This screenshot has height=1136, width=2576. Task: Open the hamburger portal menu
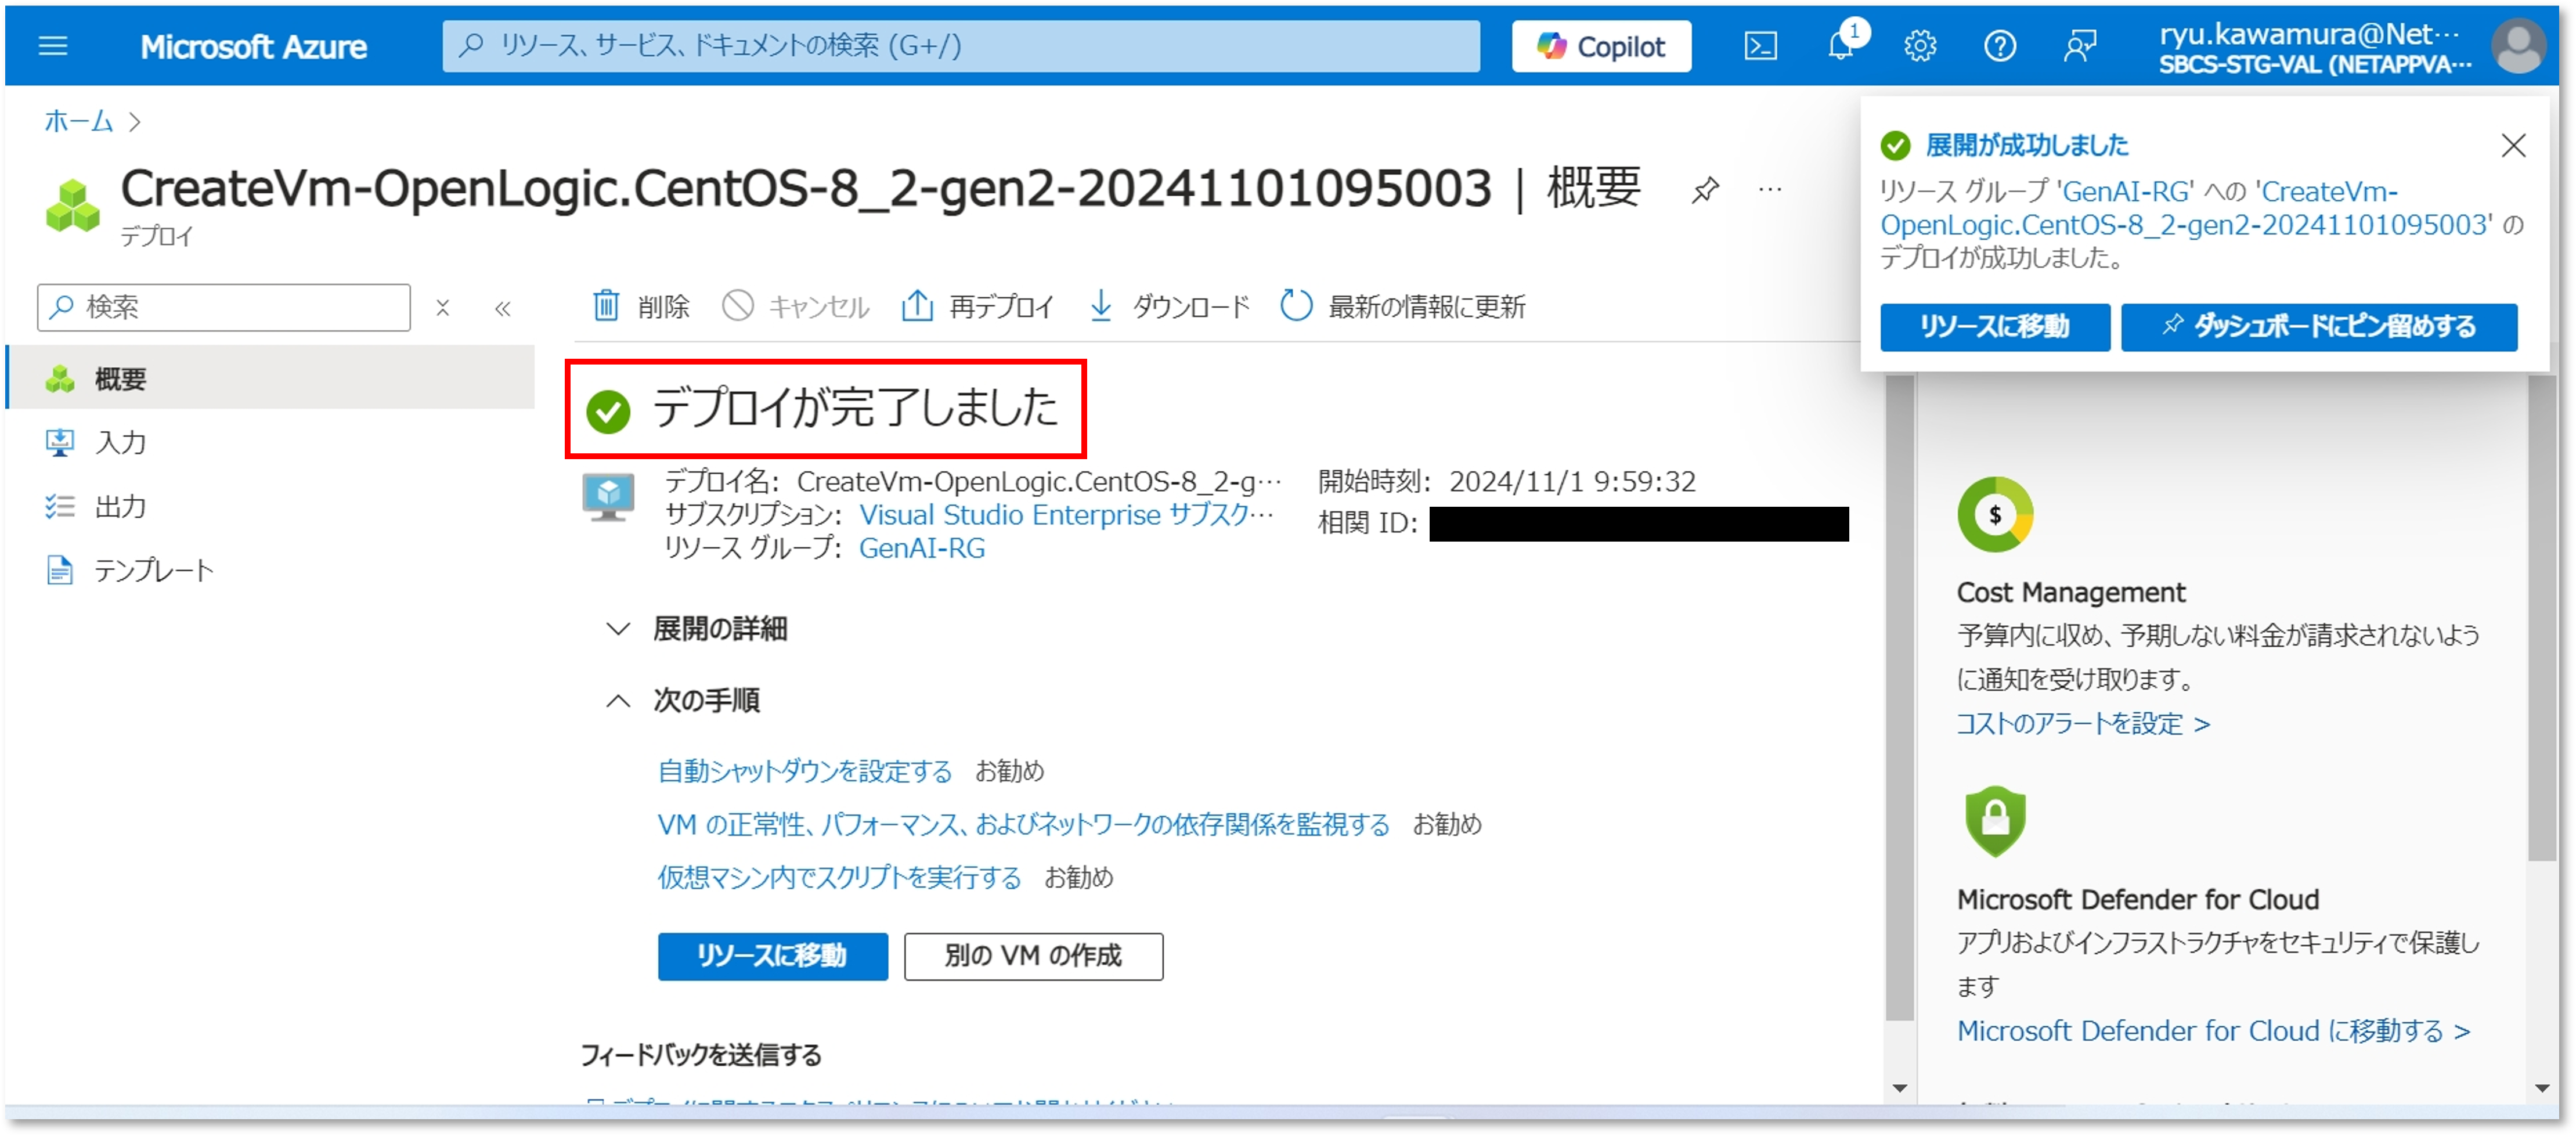(x=52, y=46)
